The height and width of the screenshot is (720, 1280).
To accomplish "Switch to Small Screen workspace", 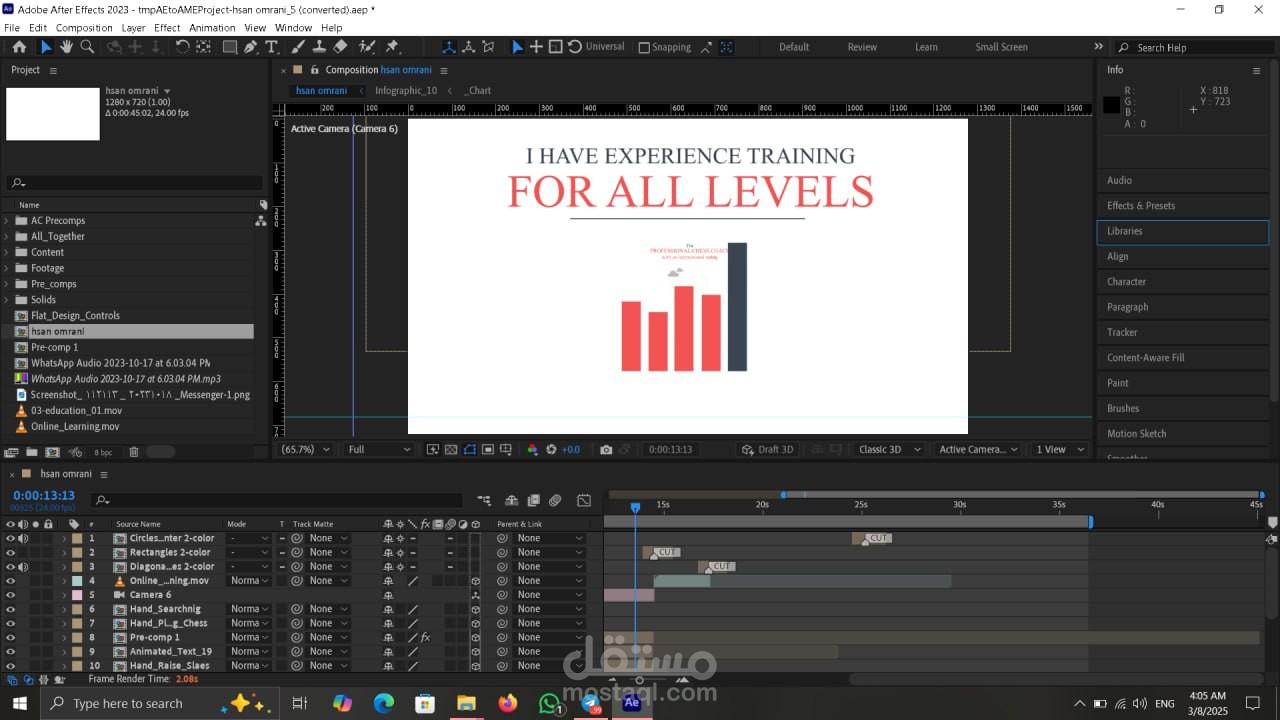I will pyautogui.click(x=1001, y=47).
